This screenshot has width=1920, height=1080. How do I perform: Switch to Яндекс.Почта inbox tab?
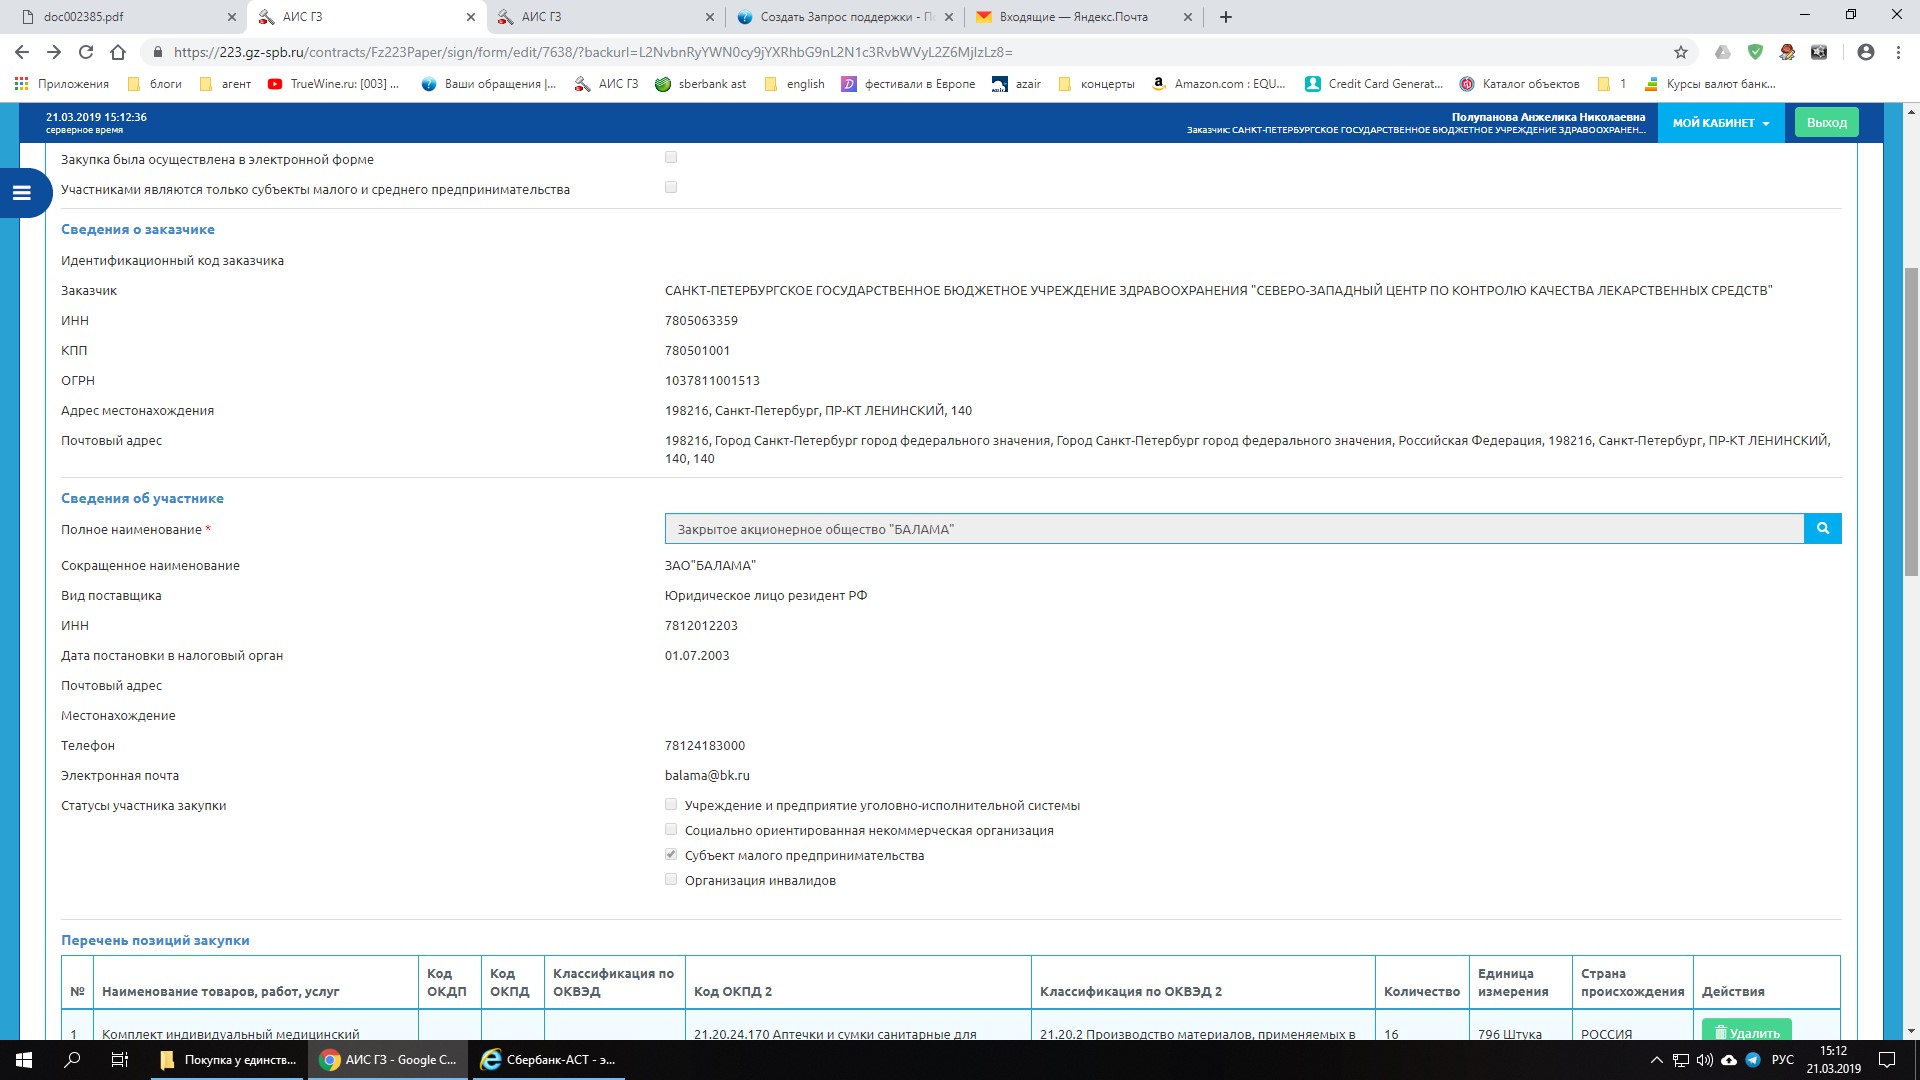click(1073, 17)
